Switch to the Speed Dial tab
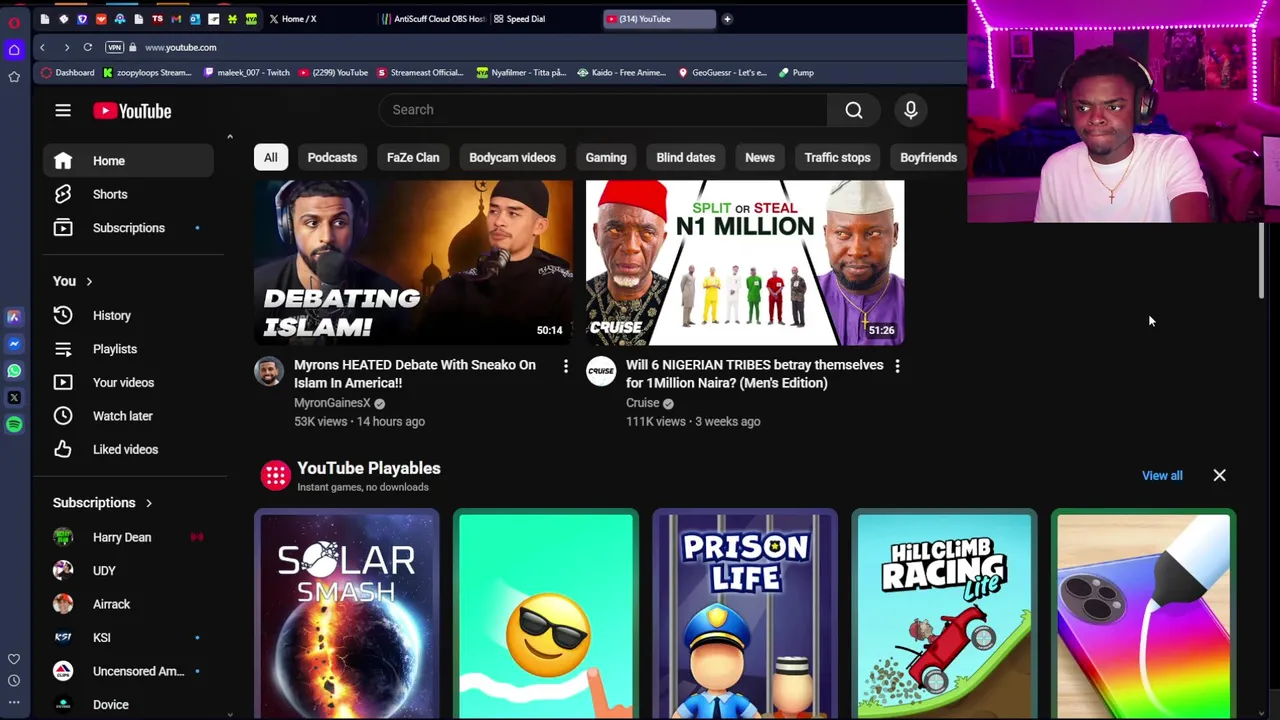This screenshot has width=1280, height=720. point(545,19)
